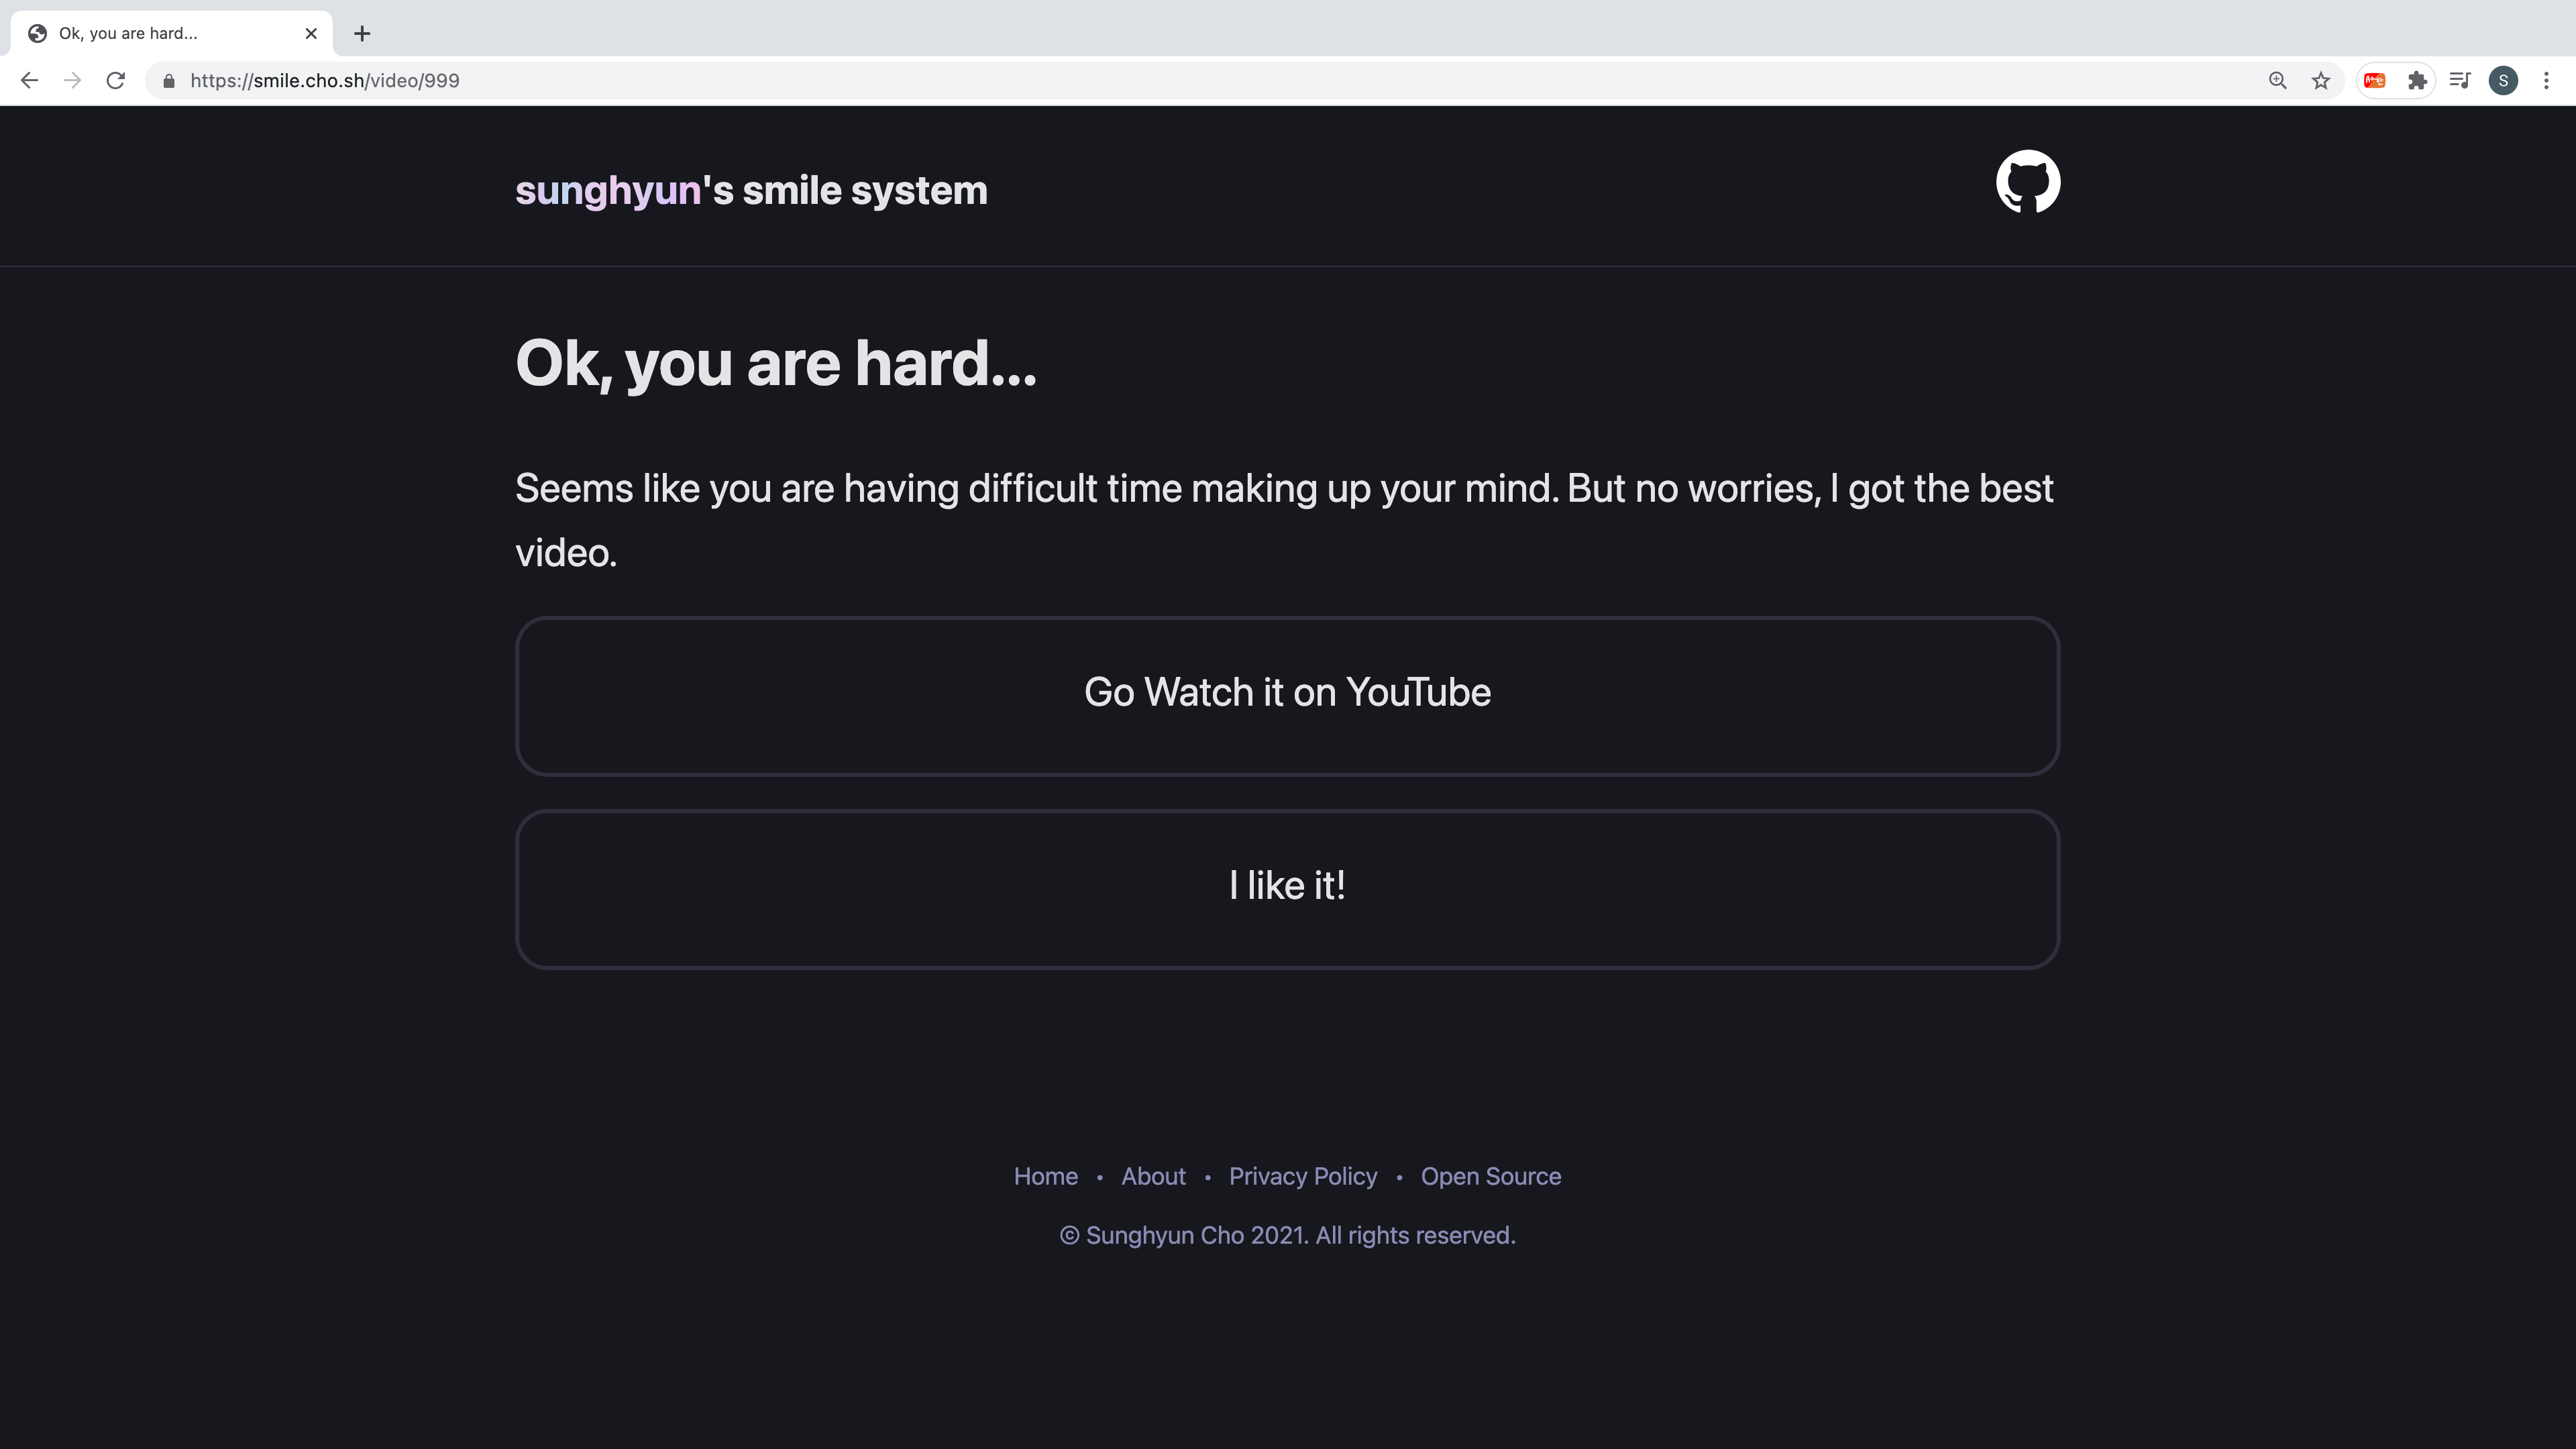Reload the current page
The width and height of the screenshot is (2576, 1449).
click(x=116, y=81)
